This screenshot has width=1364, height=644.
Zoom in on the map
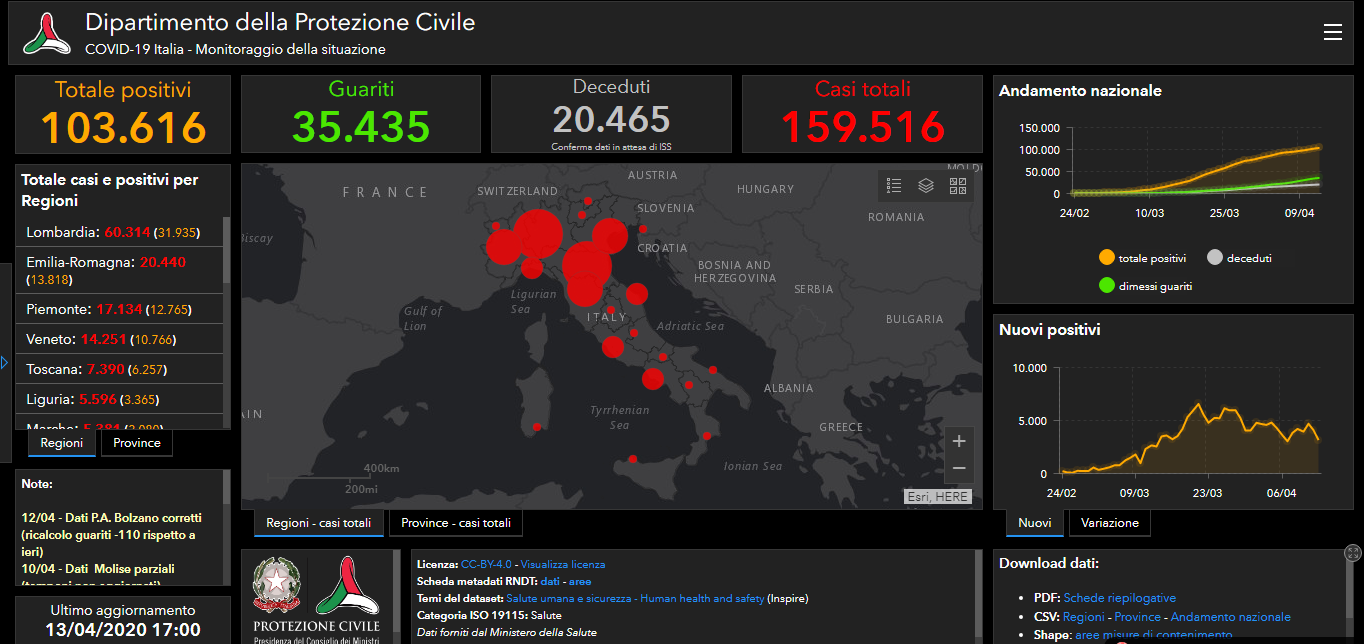(x=959, y=441)
